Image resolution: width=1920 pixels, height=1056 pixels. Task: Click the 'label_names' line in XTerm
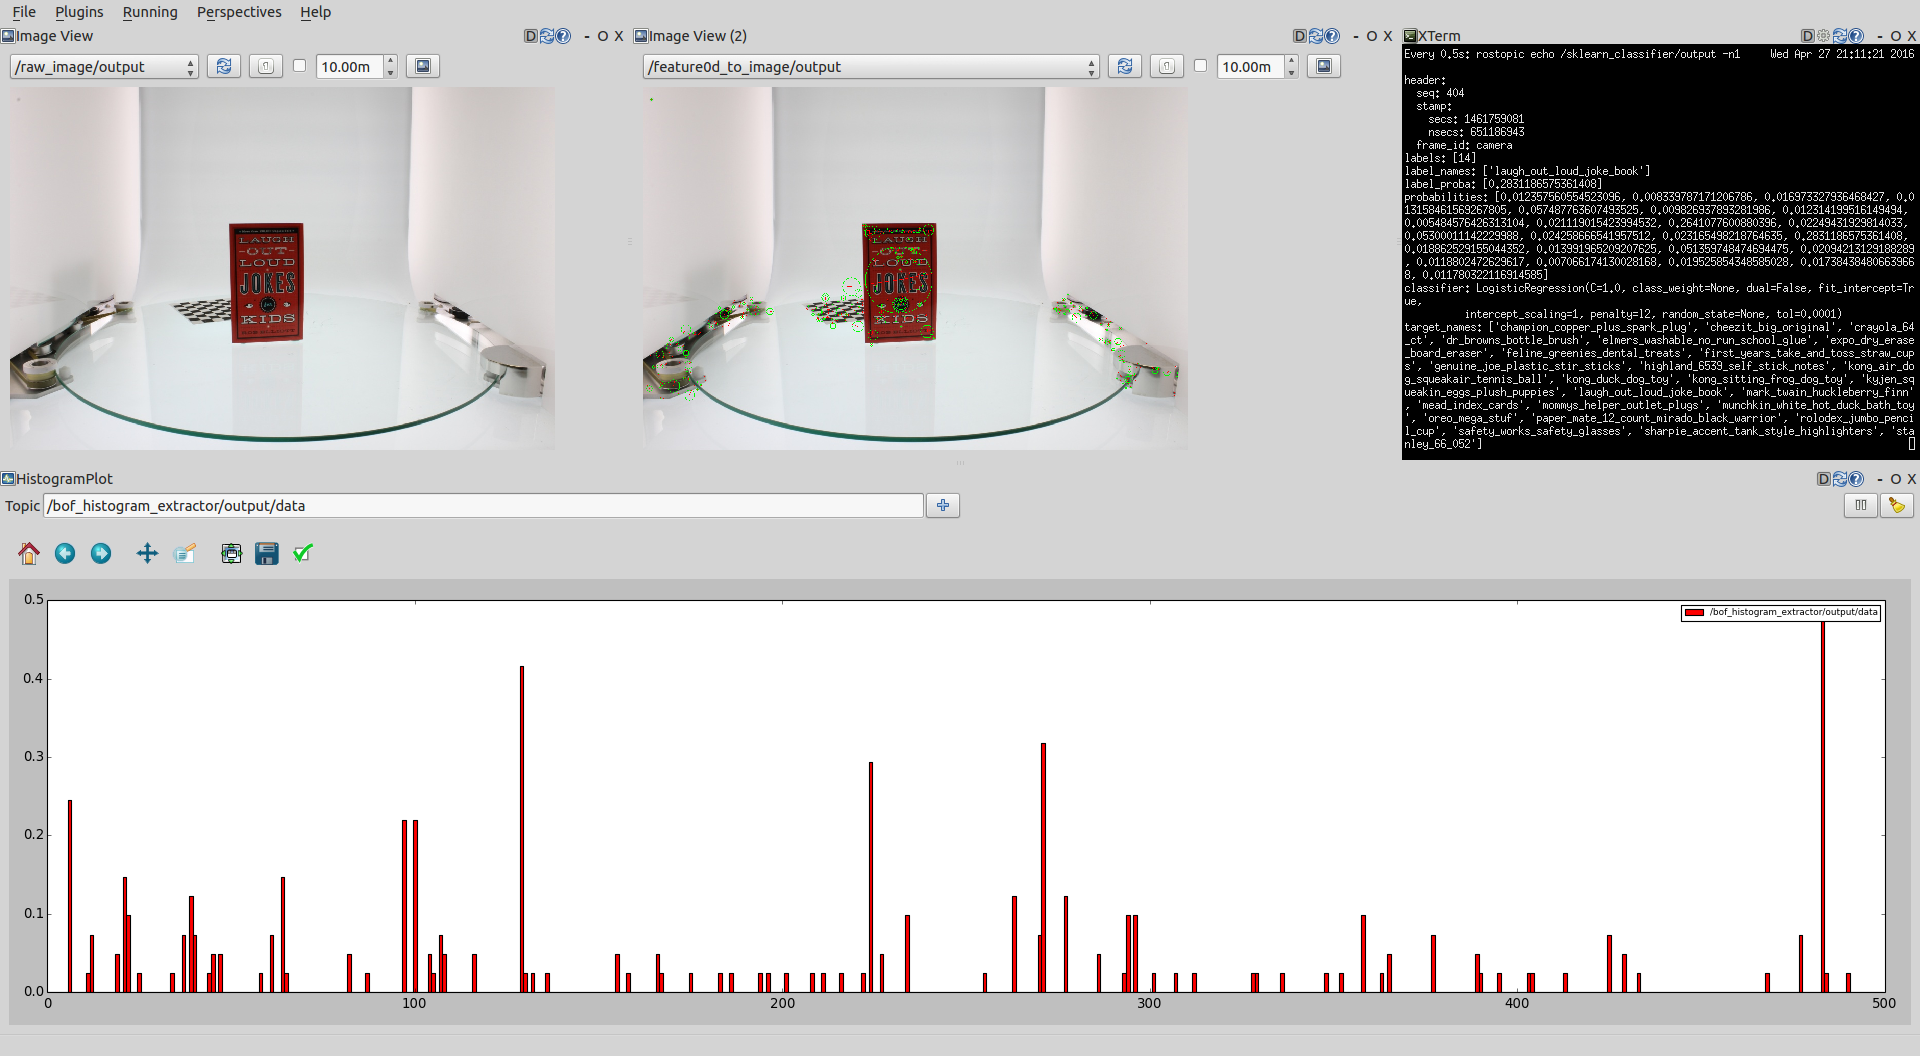click(x=1527, y=171)
